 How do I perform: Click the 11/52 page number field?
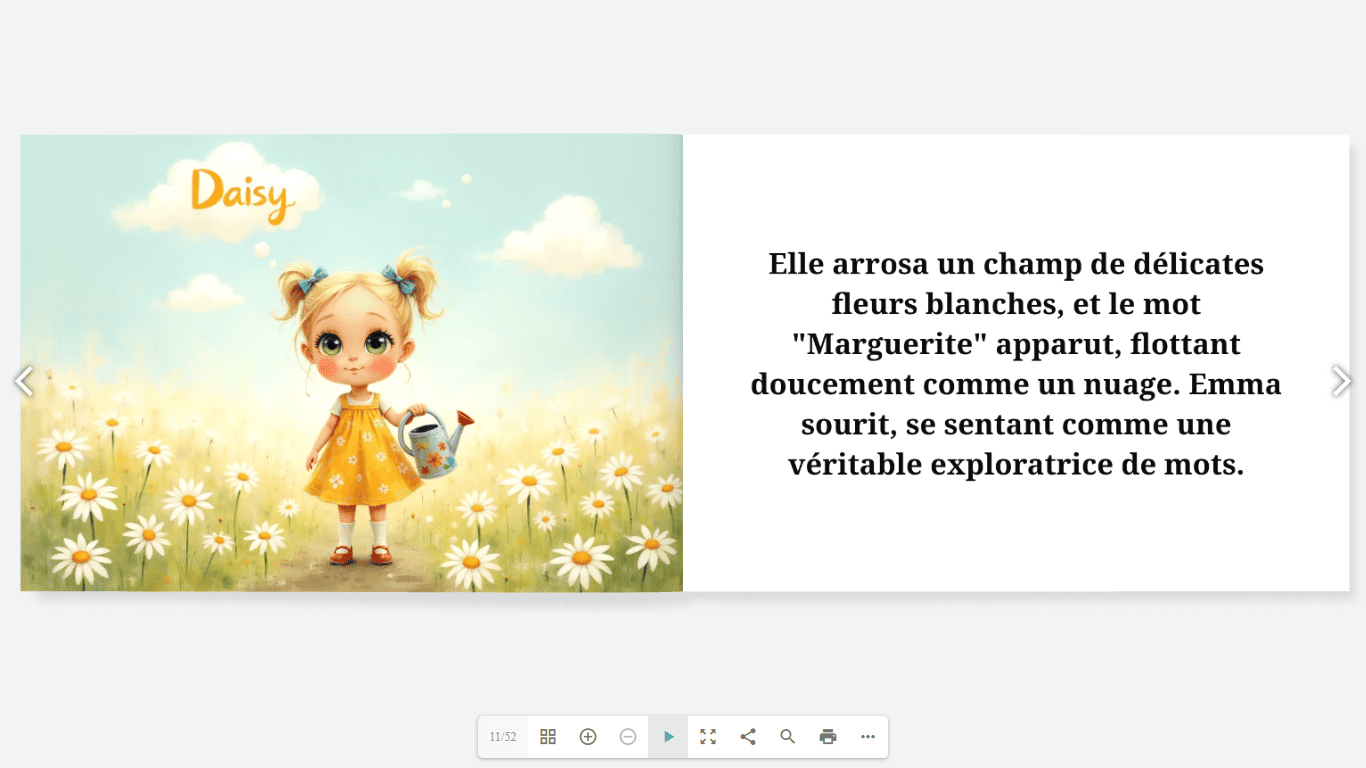(503, 737)
